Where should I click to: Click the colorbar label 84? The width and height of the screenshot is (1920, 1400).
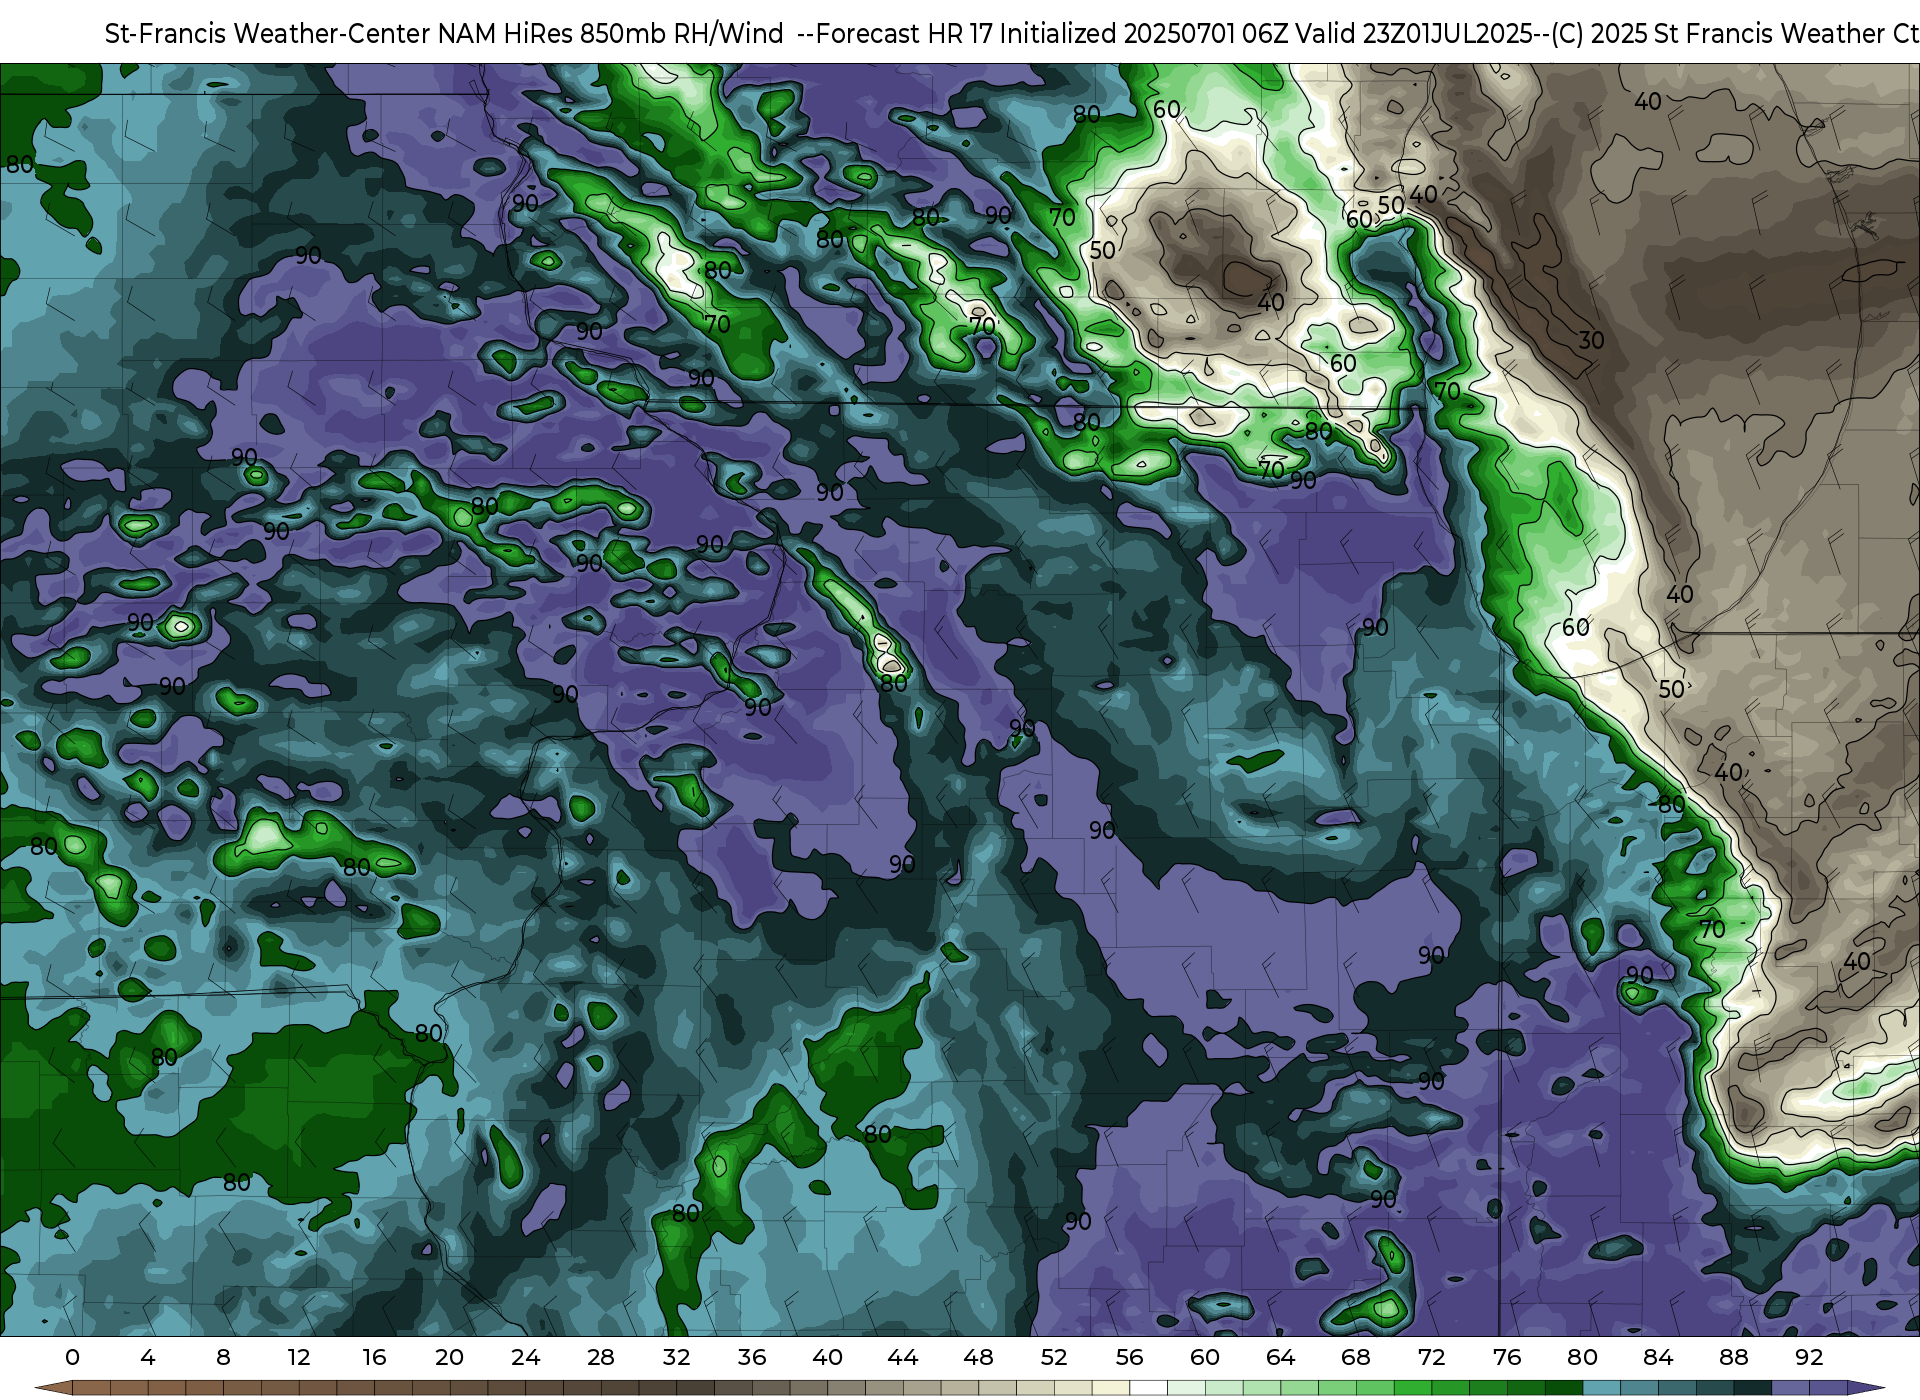coord(1658,1357)
